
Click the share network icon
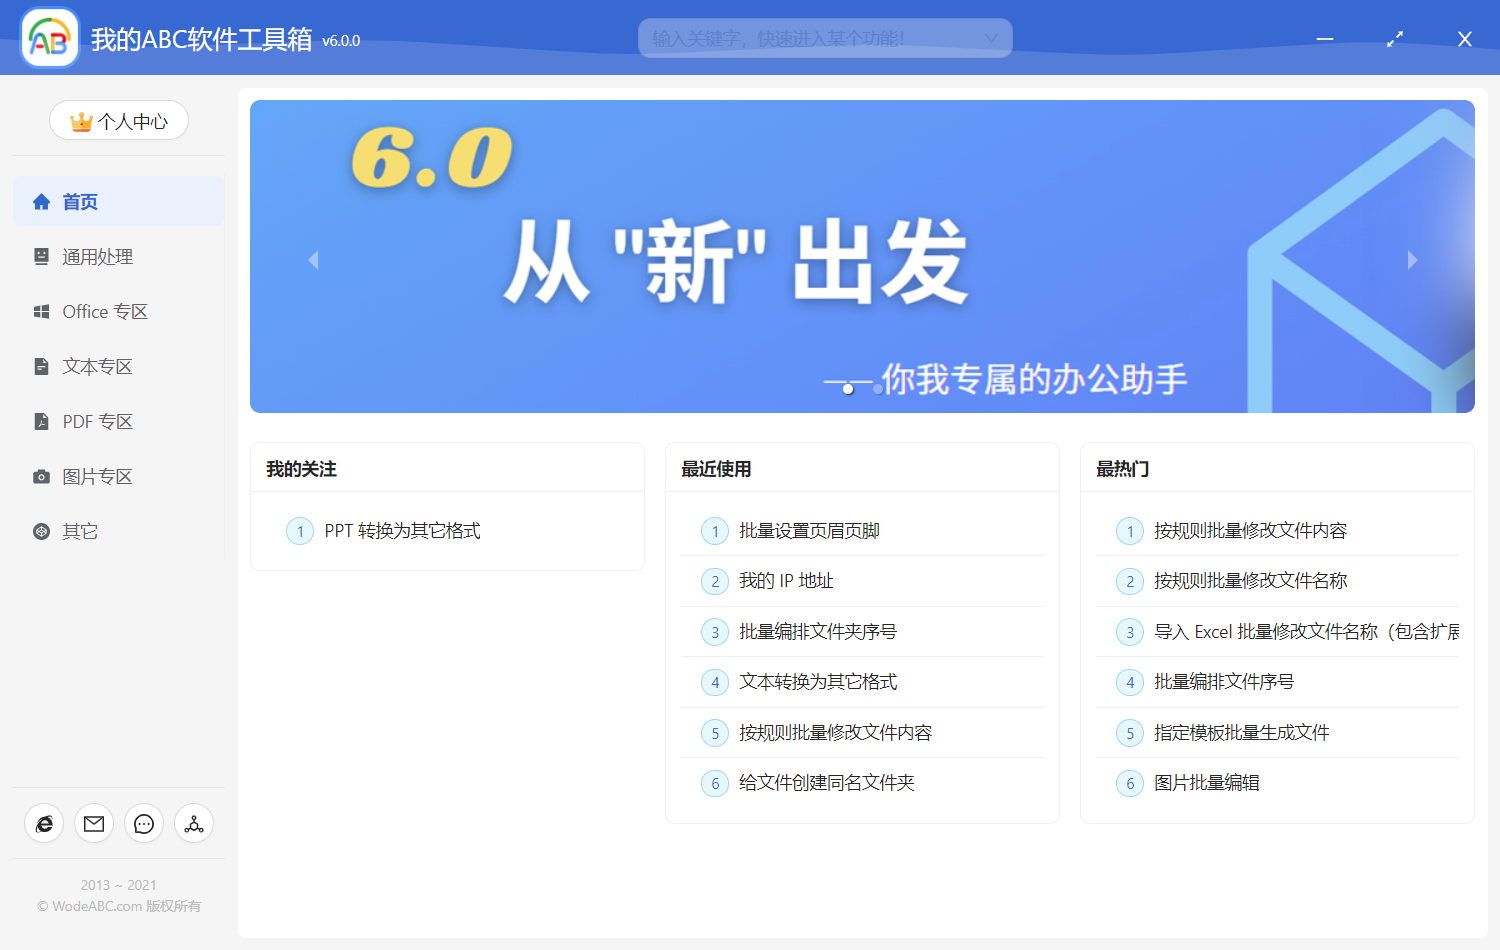click(x=194, y=823)
